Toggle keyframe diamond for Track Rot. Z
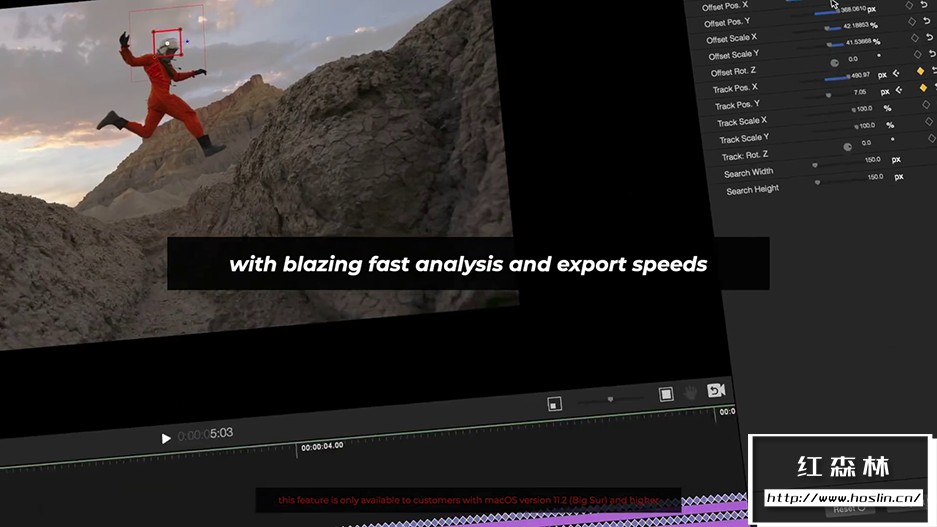This screenshot has width=937, height=527. 932,138
